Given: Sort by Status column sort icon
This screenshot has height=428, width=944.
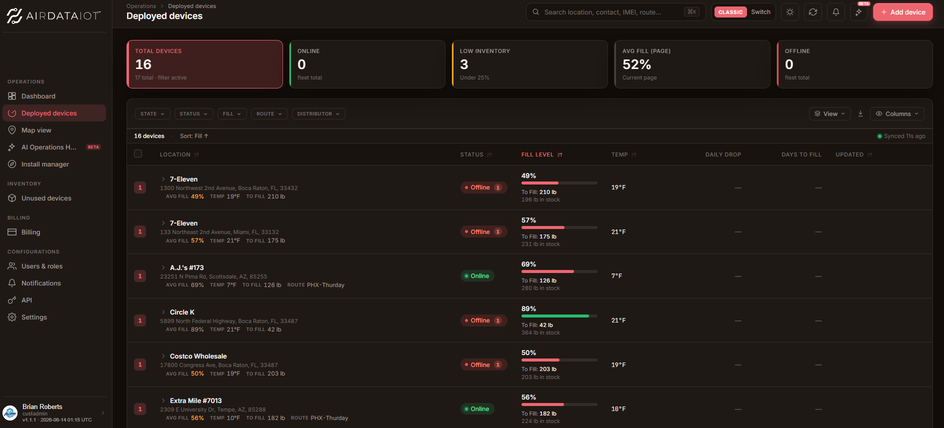Looking at the screenshot, I should (x=489, y=155).
